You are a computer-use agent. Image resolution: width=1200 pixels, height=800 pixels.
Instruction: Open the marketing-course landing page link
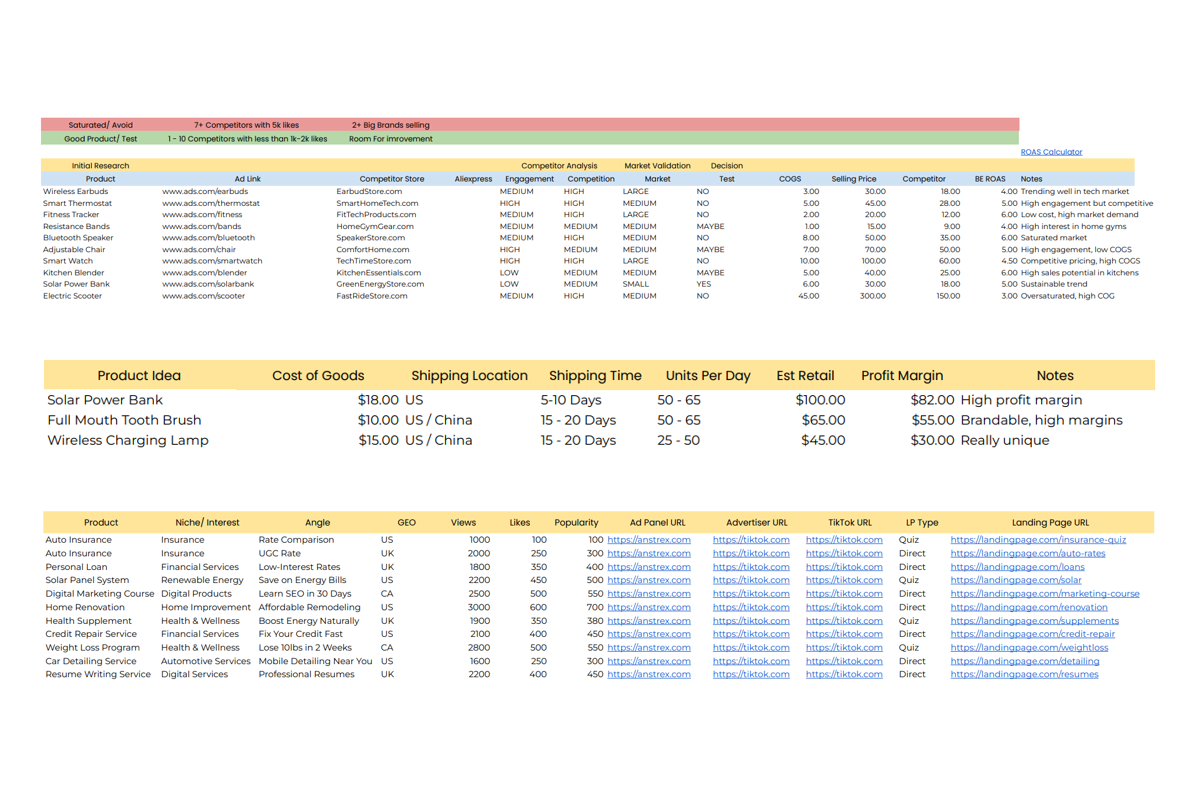tap(1044, 594)
